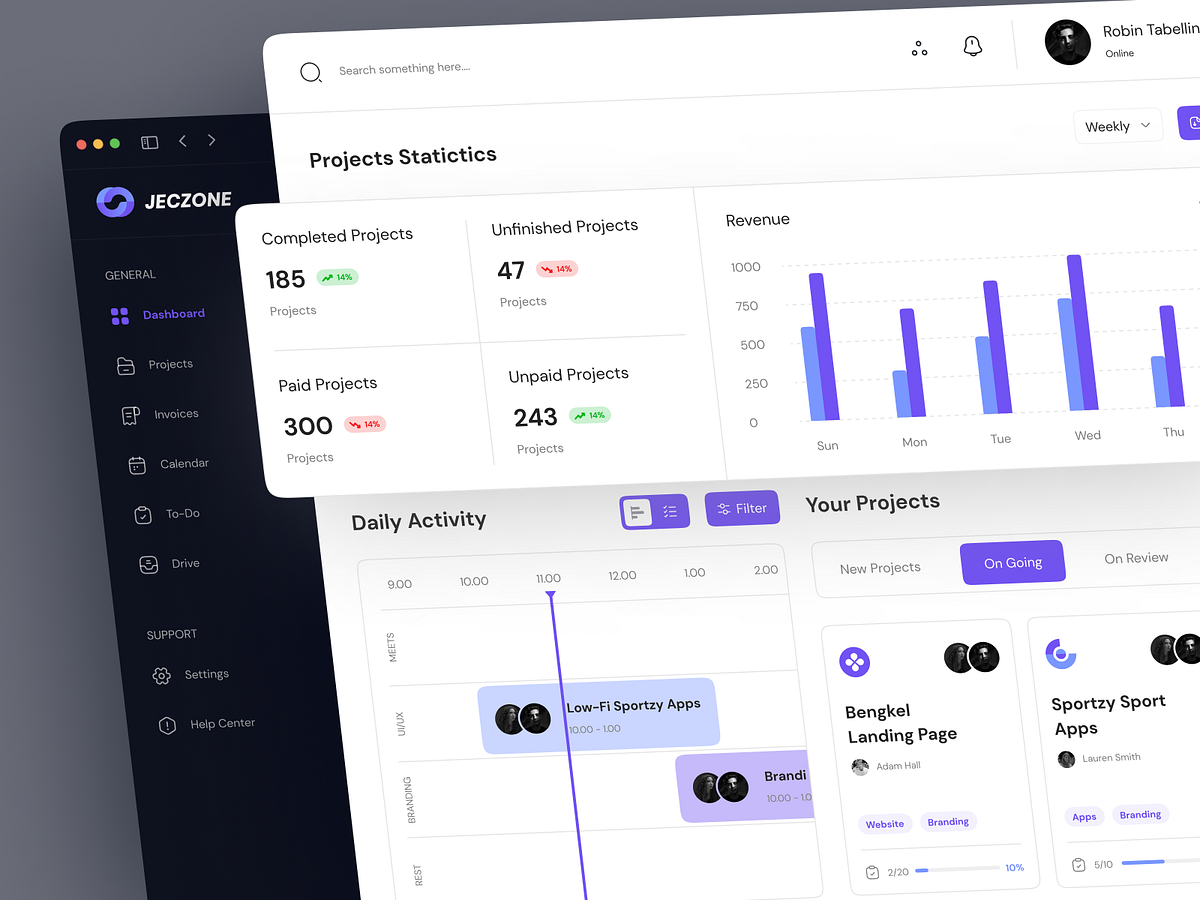Select the New Projects tab
Viewport: 1200px width, 900px height.
coord(880,568)
